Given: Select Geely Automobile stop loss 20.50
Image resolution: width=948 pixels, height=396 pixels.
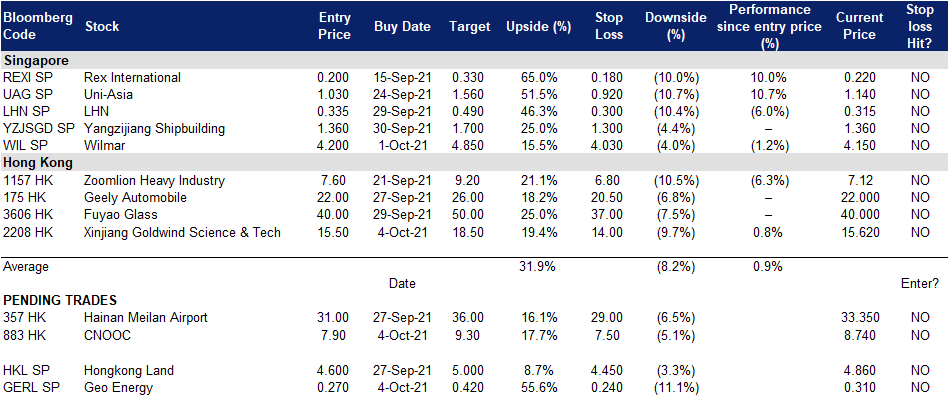Looking at the screenshot, I should [608, 198].
